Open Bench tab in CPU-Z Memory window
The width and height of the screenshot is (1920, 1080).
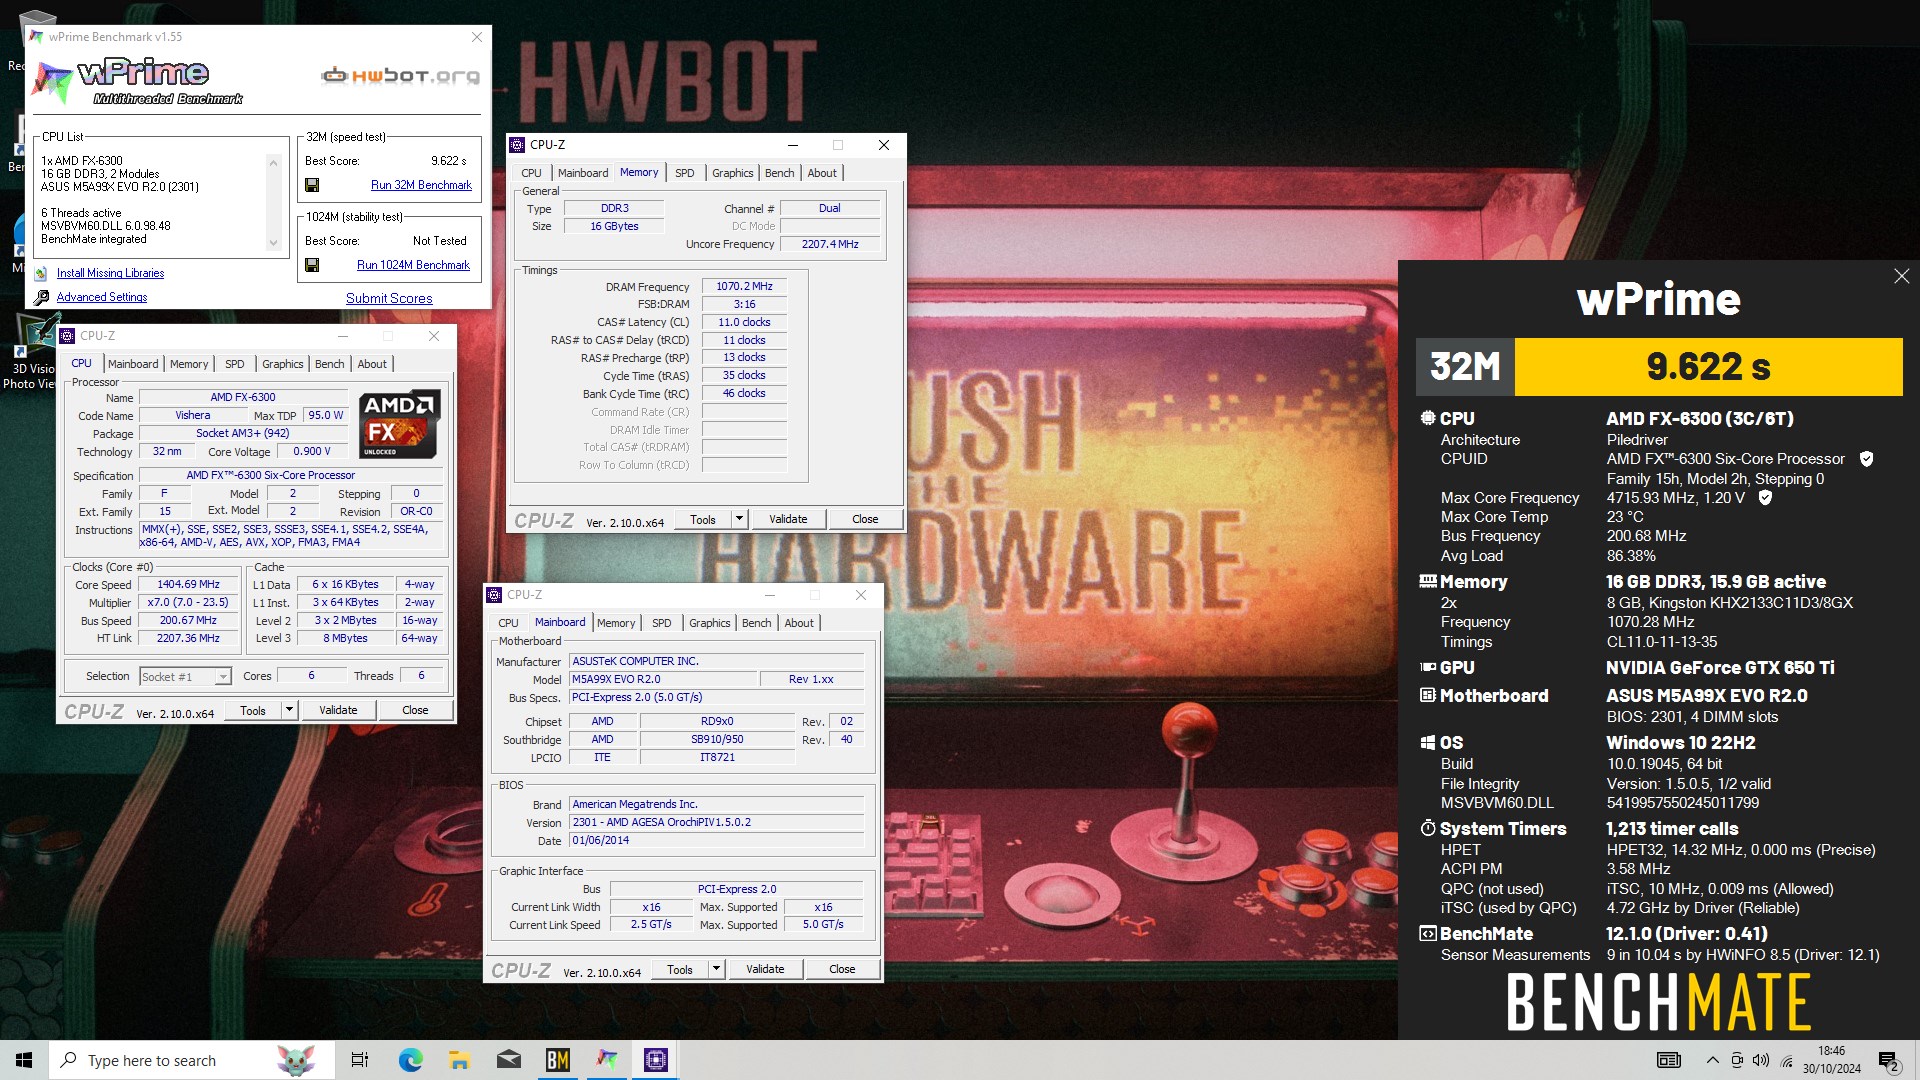(x=779, y=173)
